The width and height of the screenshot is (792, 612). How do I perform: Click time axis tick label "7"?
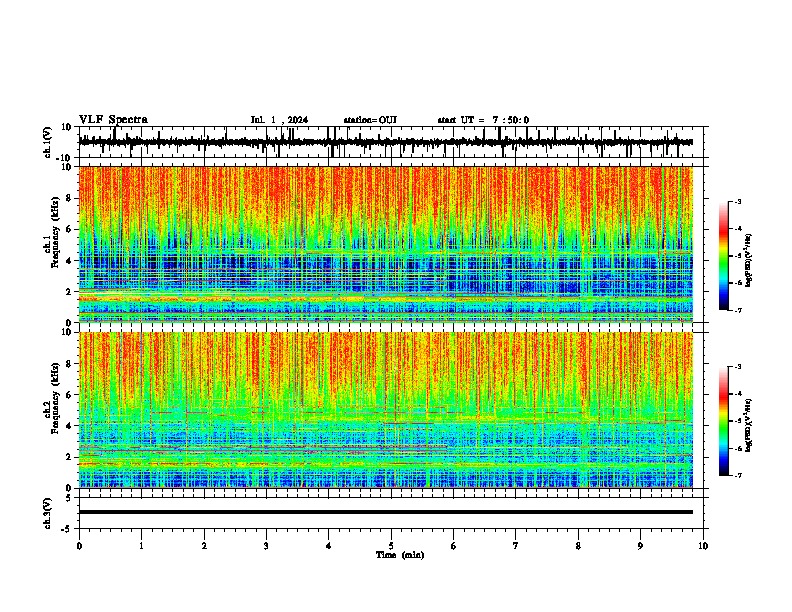tap(516, 546)
